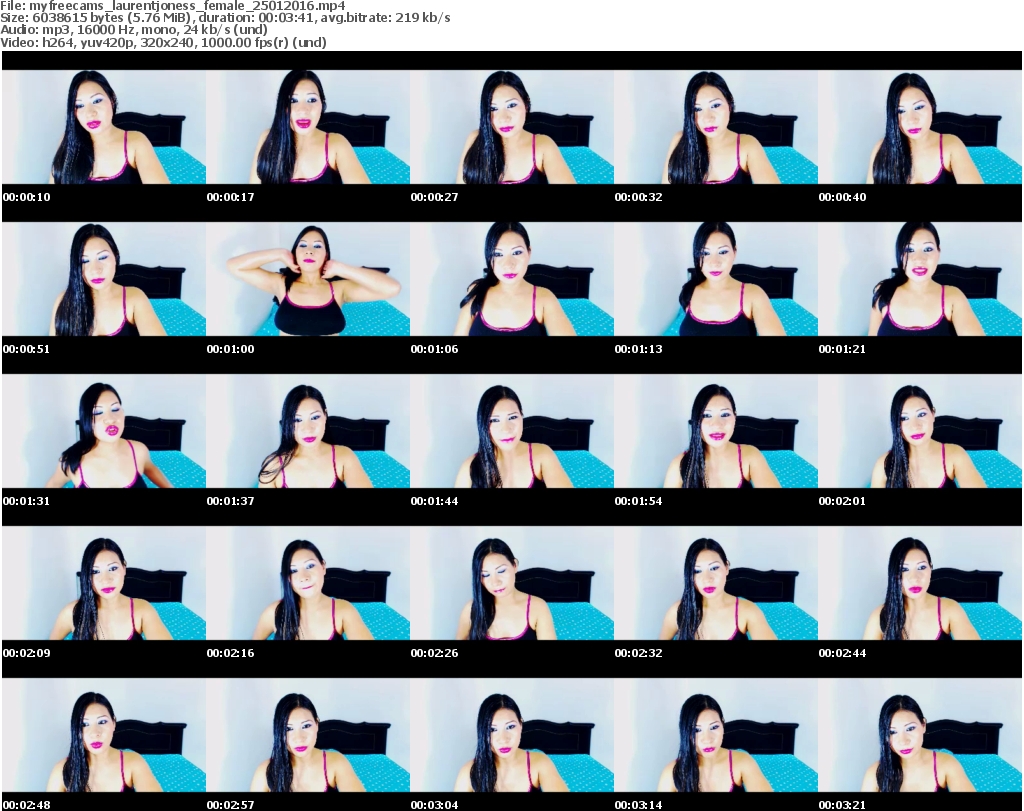
Task: Select the thumbnail at timestamp 00:03:21
Action: (920, 735)
